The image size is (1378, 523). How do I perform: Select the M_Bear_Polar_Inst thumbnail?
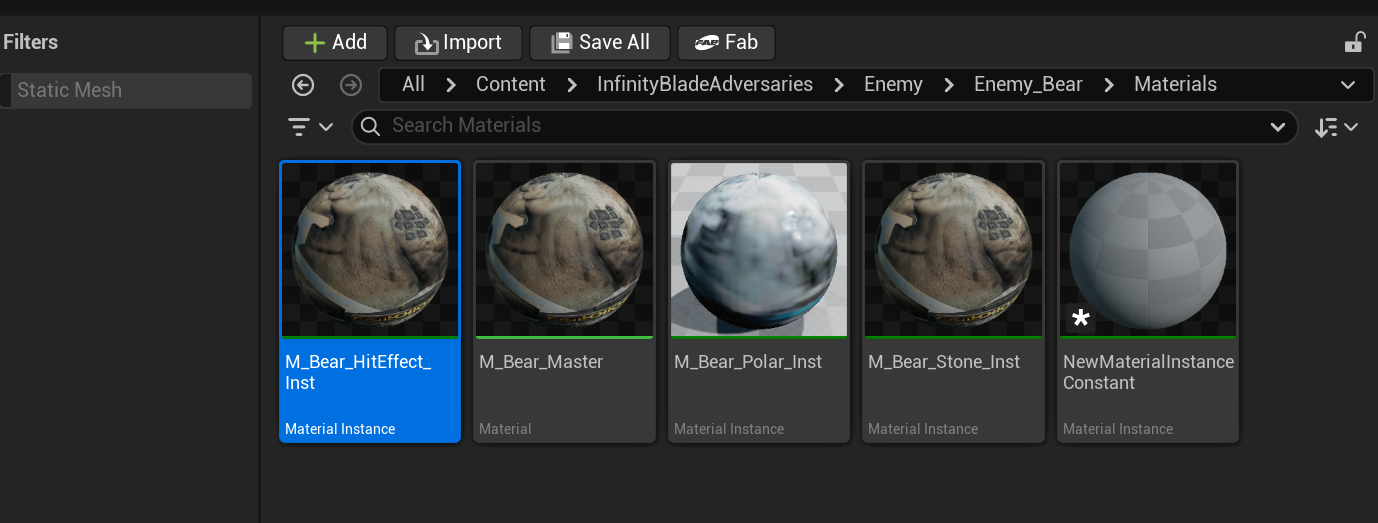[x=759, y=250]
